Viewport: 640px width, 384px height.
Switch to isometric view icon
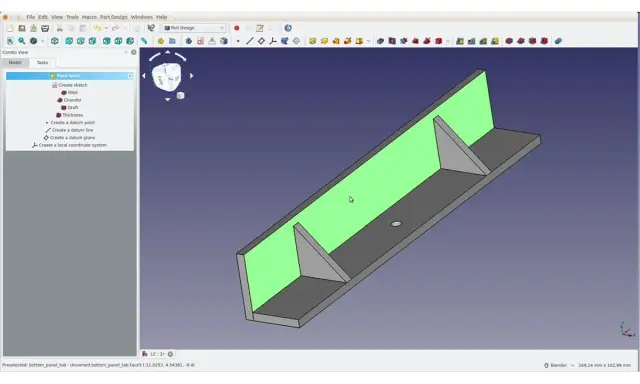point(55,41)
